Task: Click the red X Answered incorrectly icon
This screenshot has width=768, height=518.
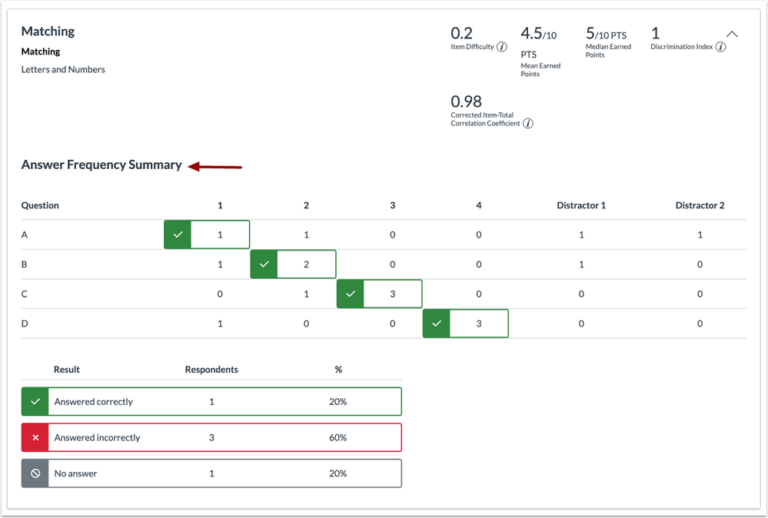Action: [x=35, y=437]
